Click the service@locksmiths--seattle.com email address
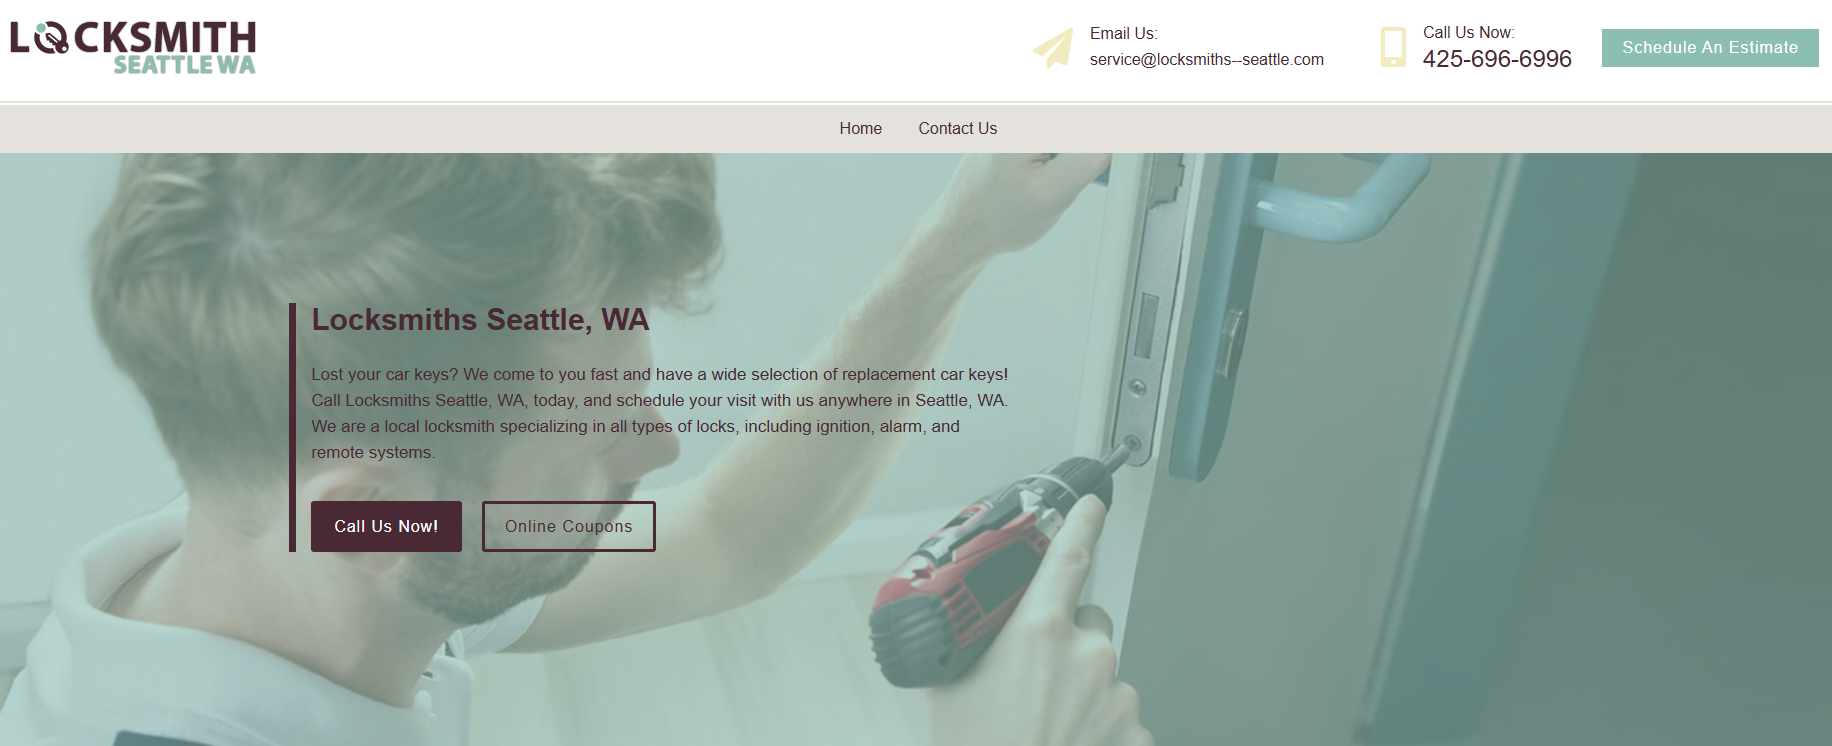This screenshot has height=746, width=1832. click(1207, 60)
